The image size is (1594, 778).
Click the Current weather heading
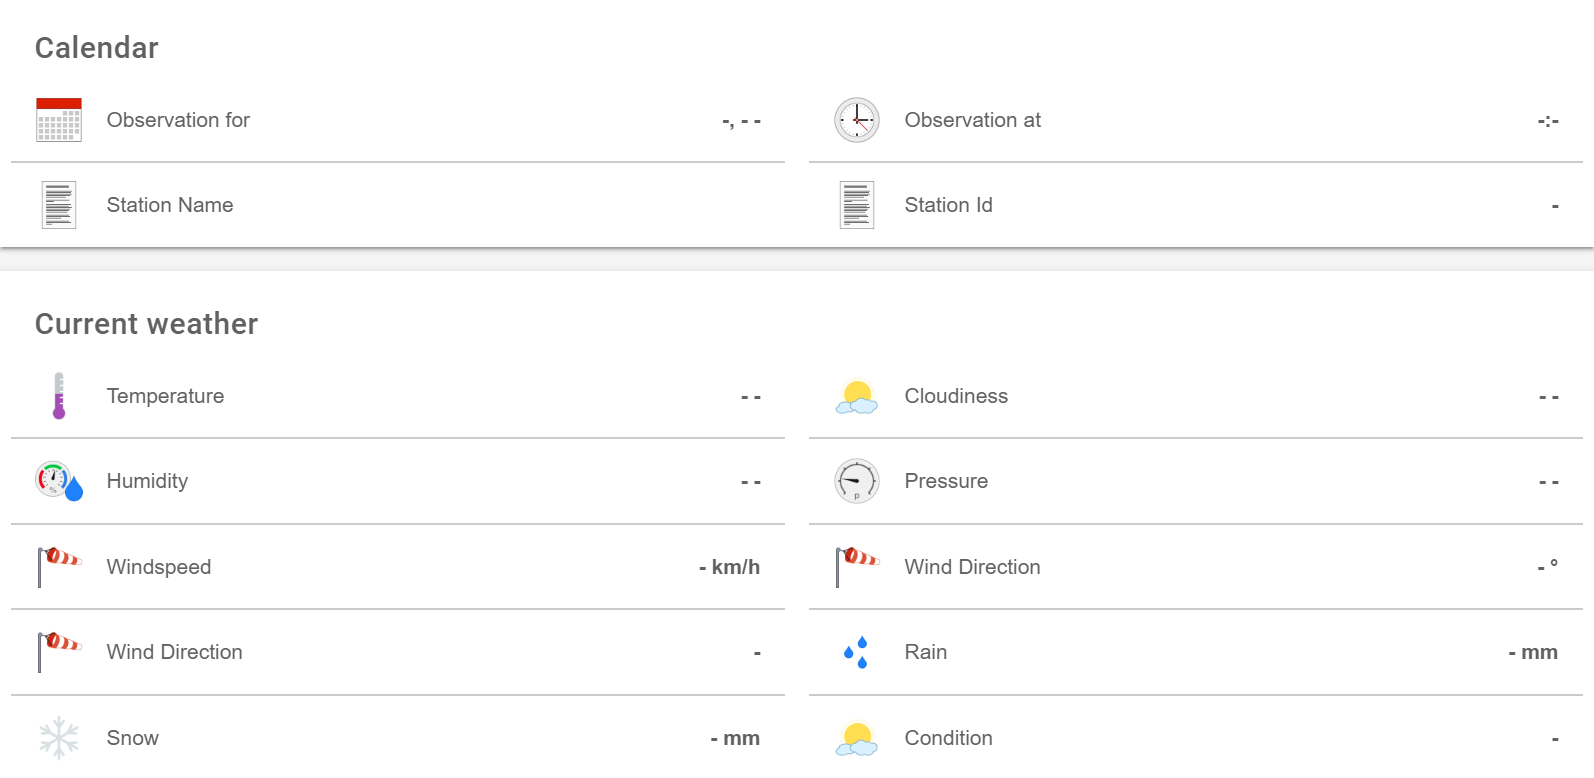147,324
